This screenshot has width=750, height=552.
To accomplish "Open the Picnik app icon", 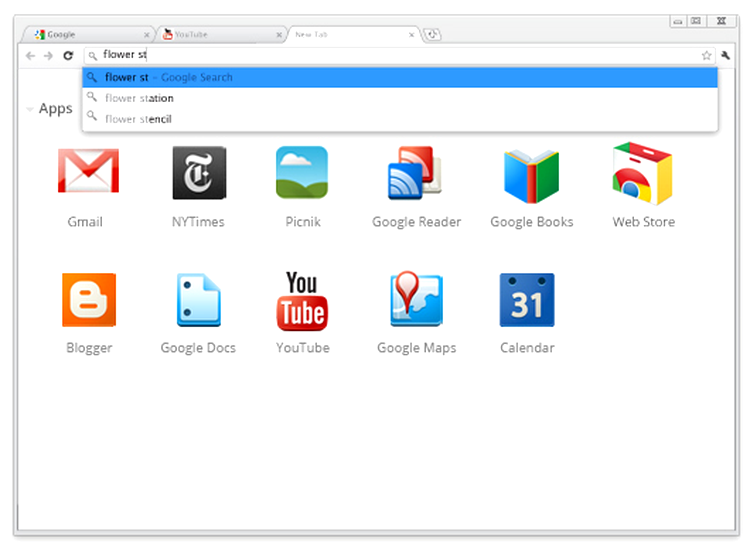I will tap(302, 172).
